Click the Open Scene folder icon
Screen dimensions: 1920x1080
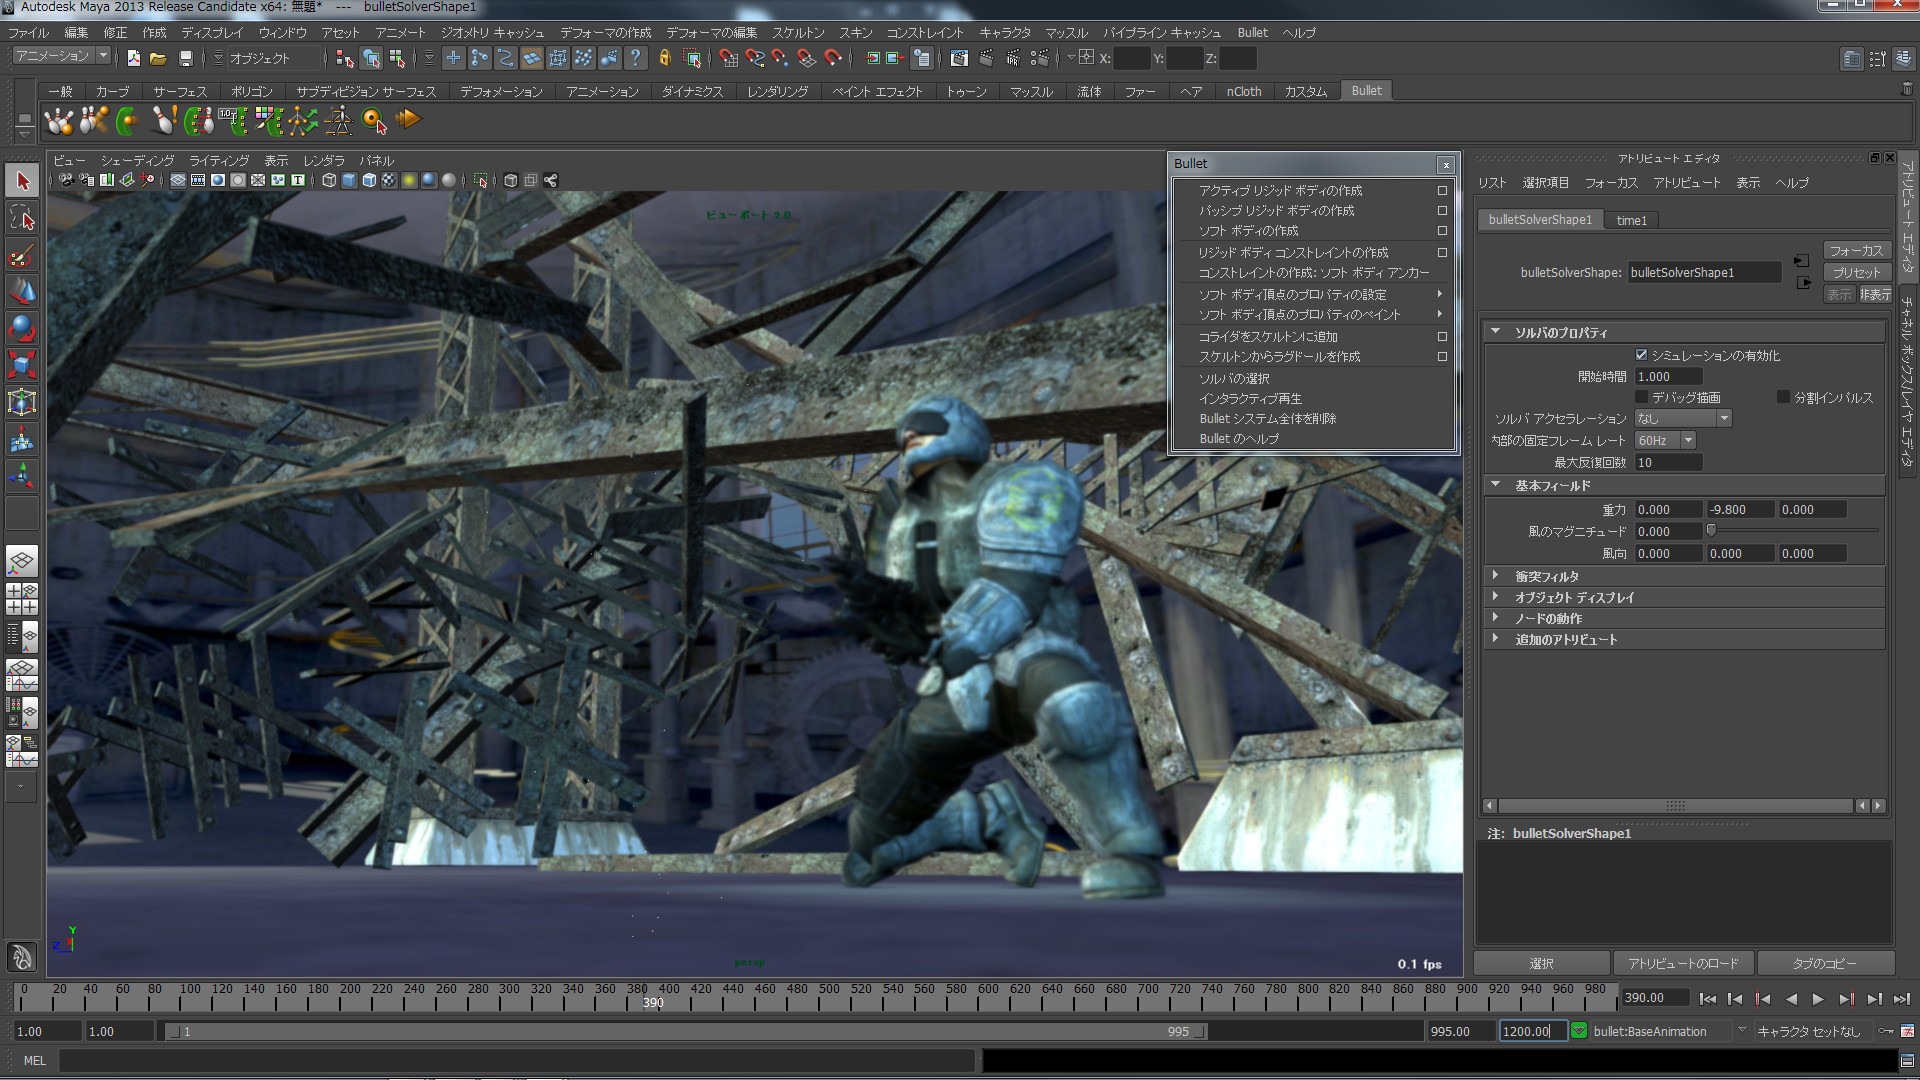pos(158,59)
